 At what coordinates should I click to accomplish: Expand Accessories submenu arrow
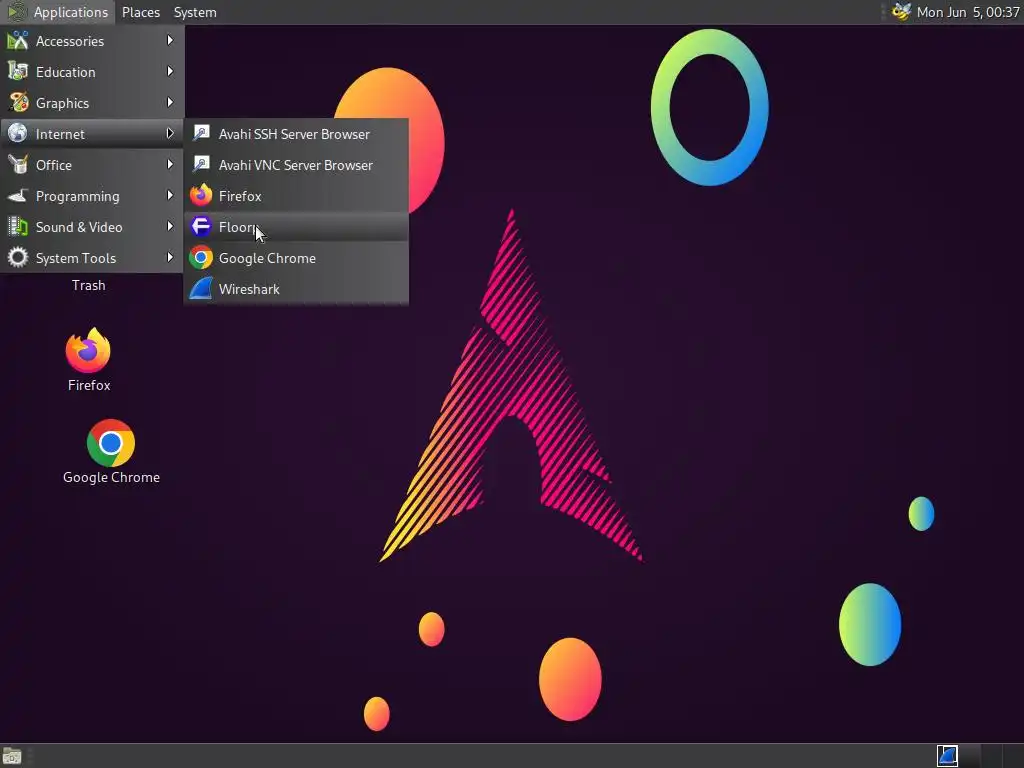170,40
